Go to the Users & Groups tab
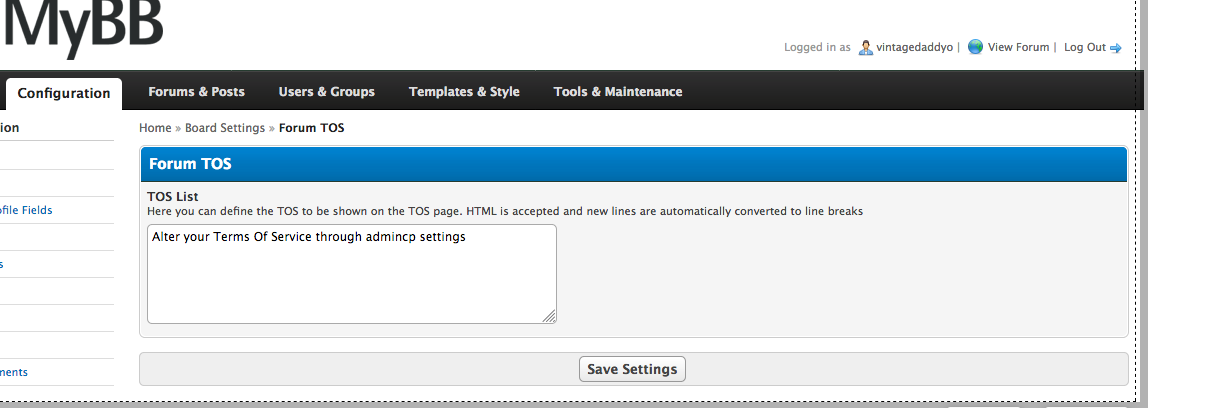 click(326, 92)
